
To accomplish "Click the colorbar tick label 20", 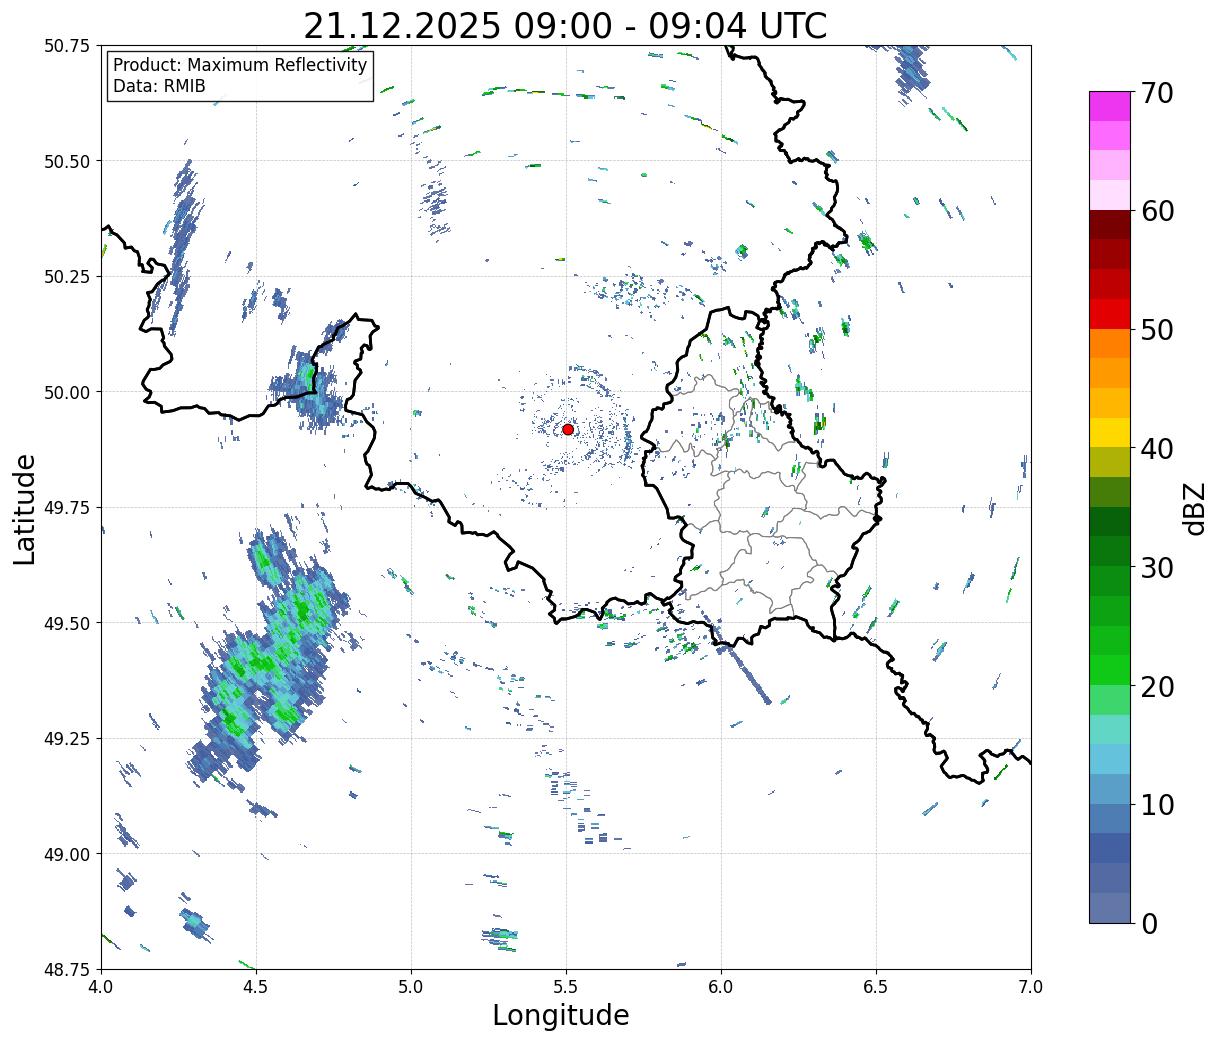I will [1157, 686].
